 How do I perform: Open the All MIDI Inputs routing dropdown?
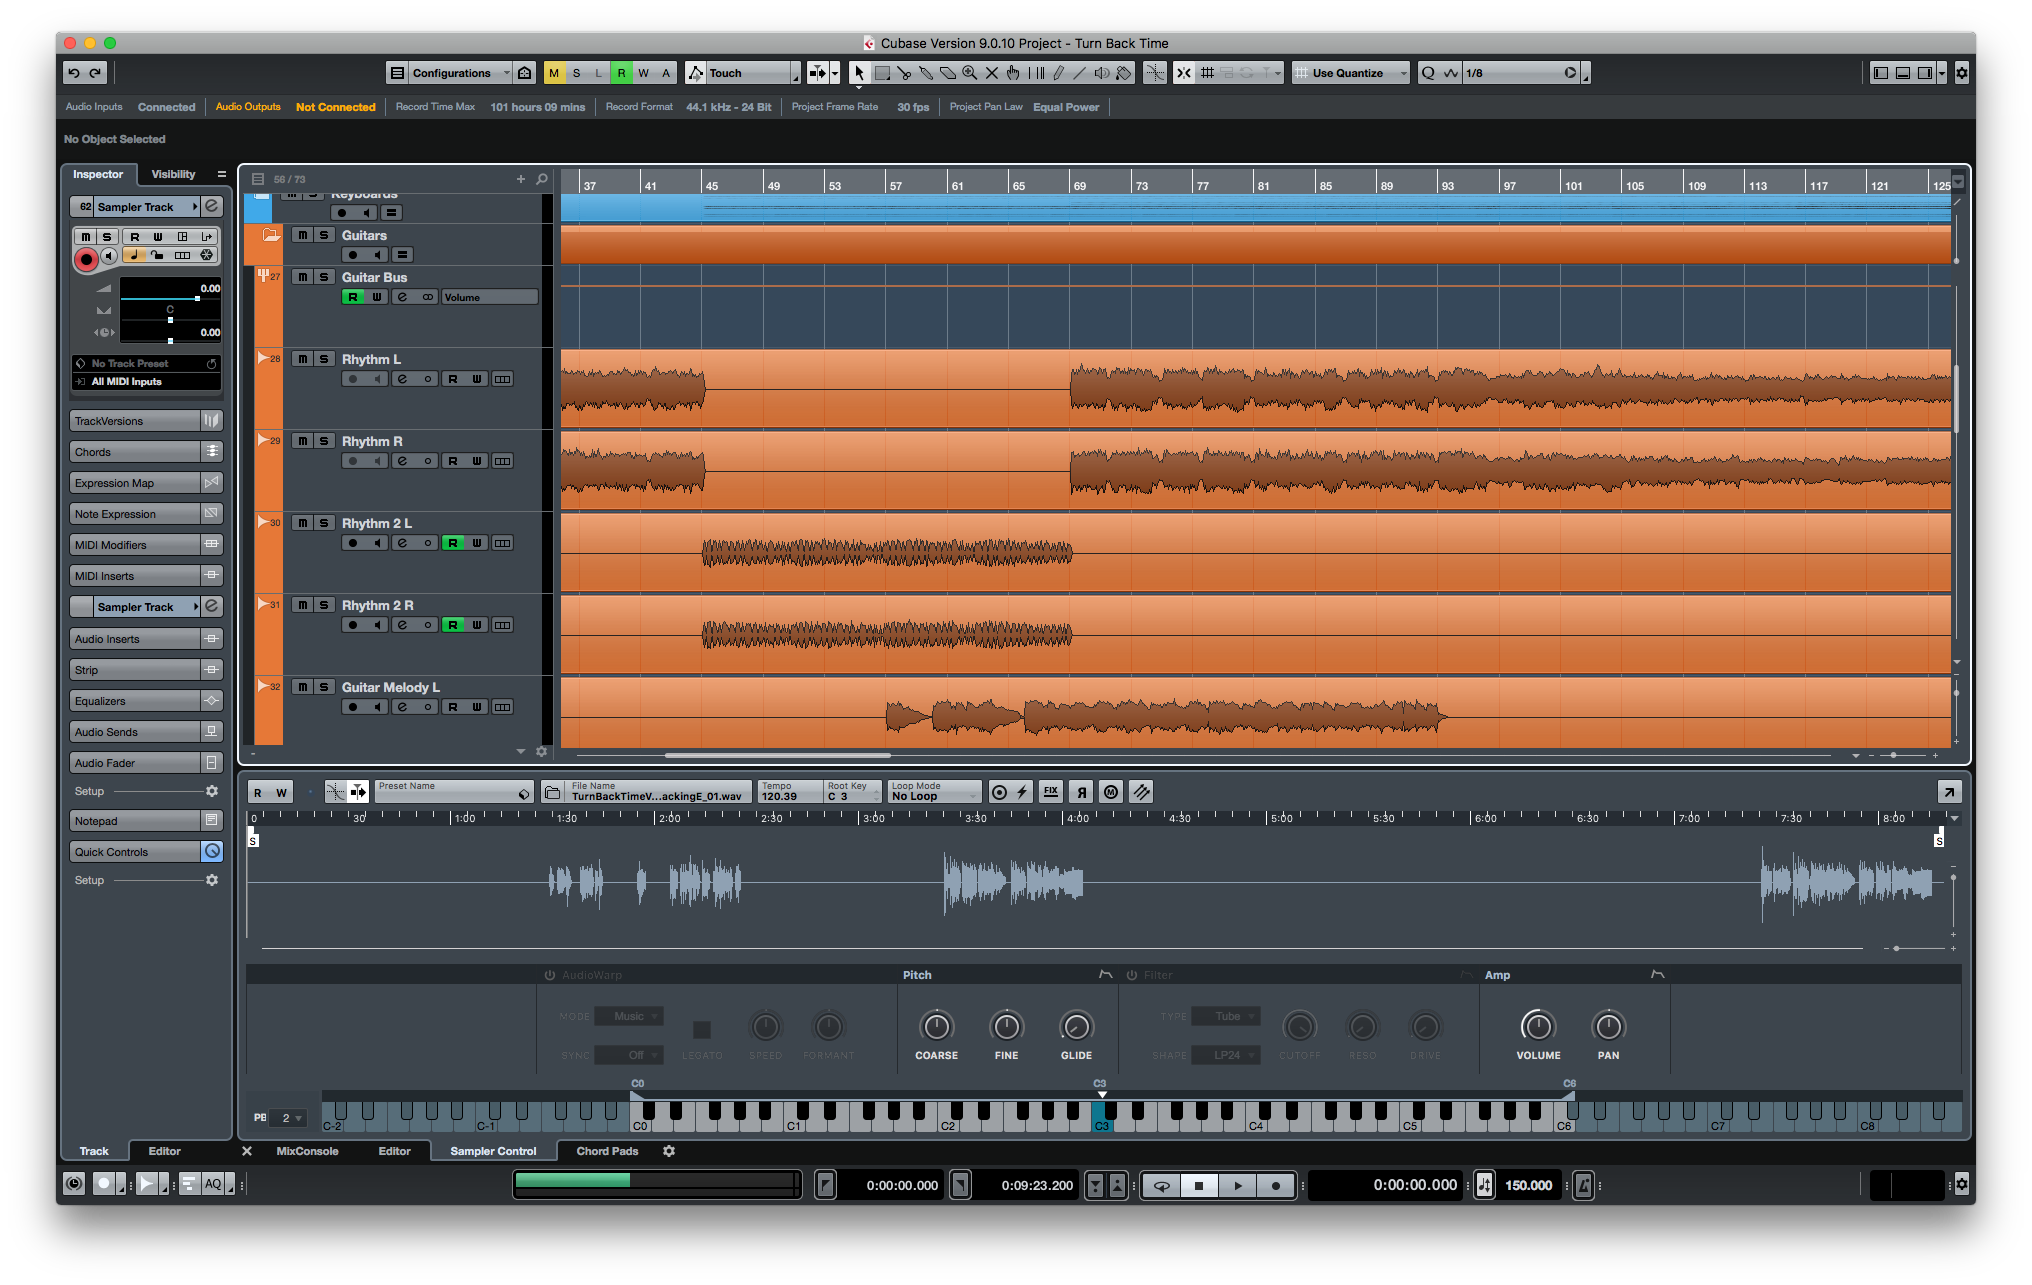(146, 382)
